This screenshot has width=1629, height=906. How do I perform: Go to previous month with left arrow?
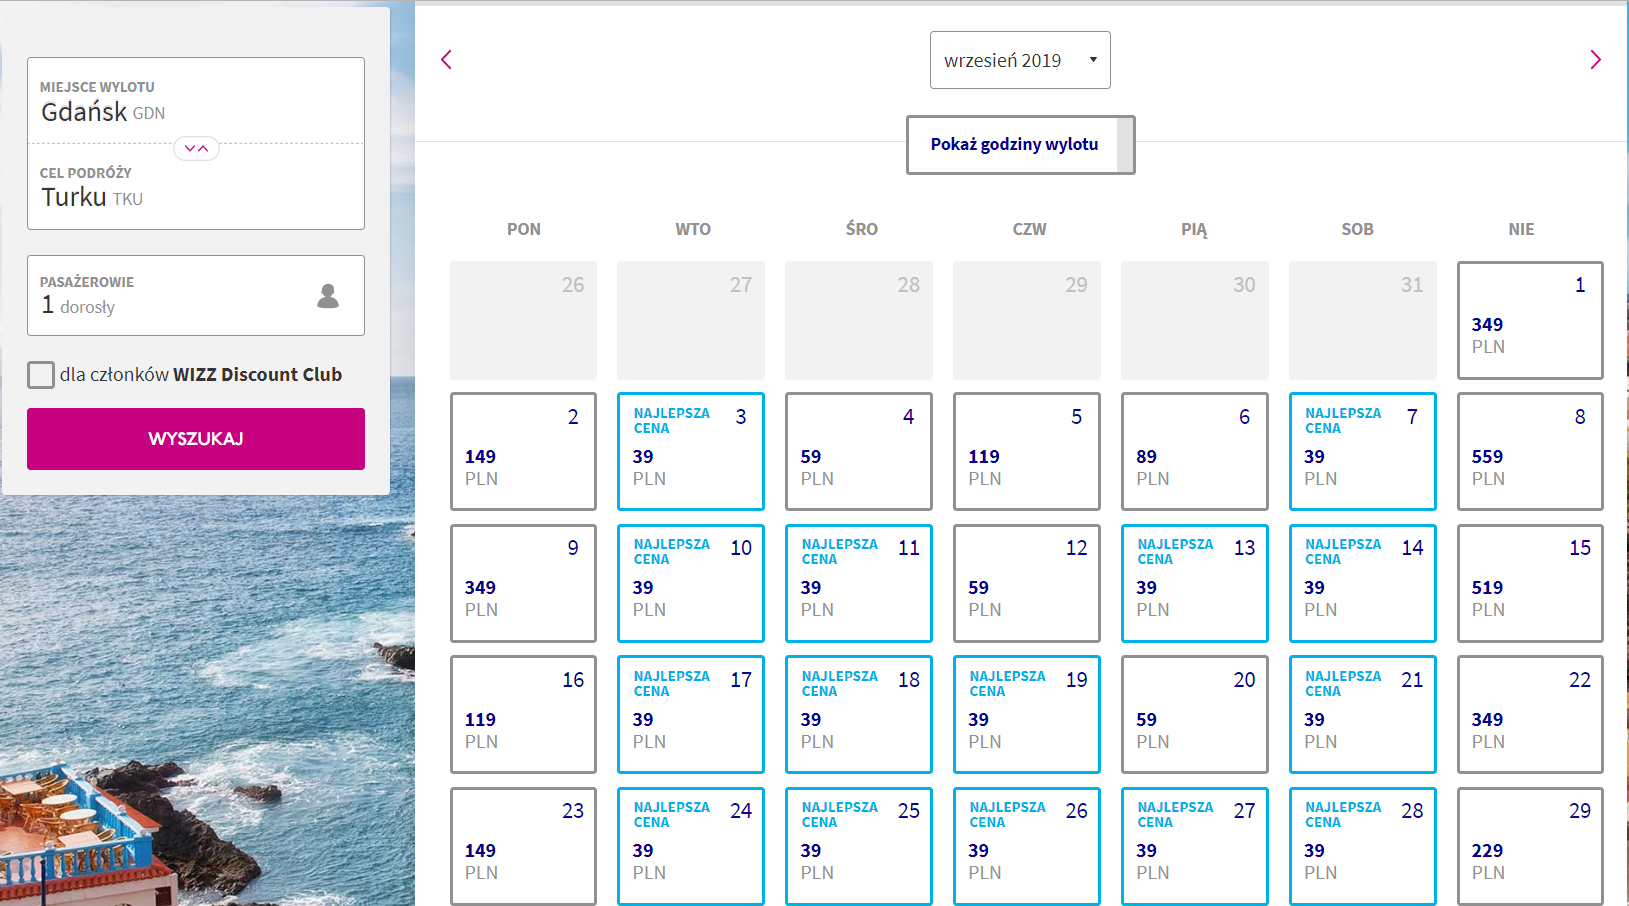coord(447,60)
